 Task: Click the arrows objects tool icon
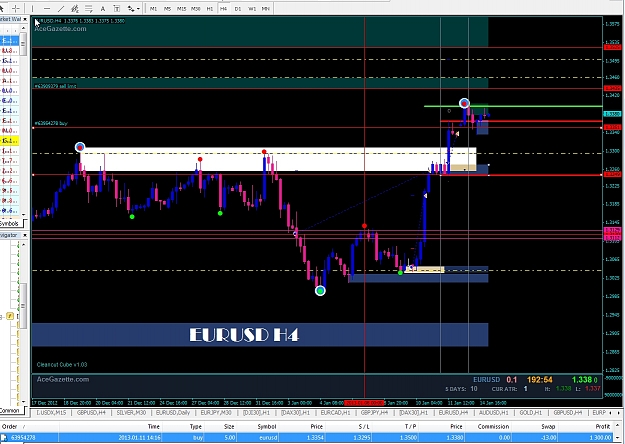131,8
